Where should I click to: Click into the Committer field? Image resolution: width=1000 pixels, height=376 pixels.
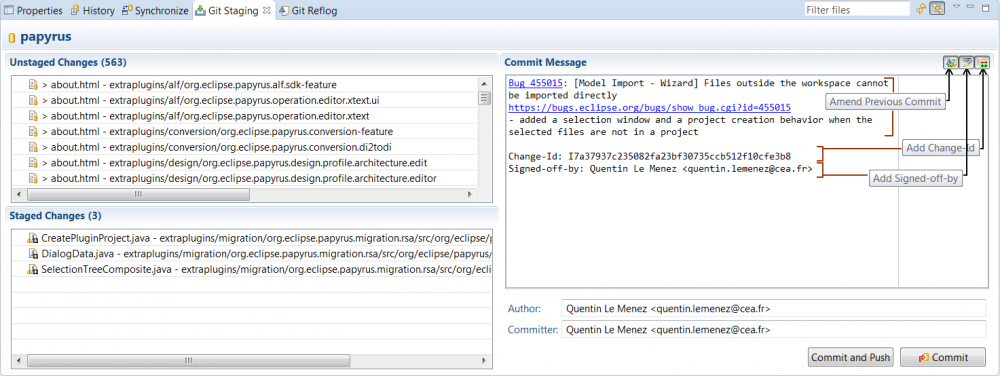point(774,329)
